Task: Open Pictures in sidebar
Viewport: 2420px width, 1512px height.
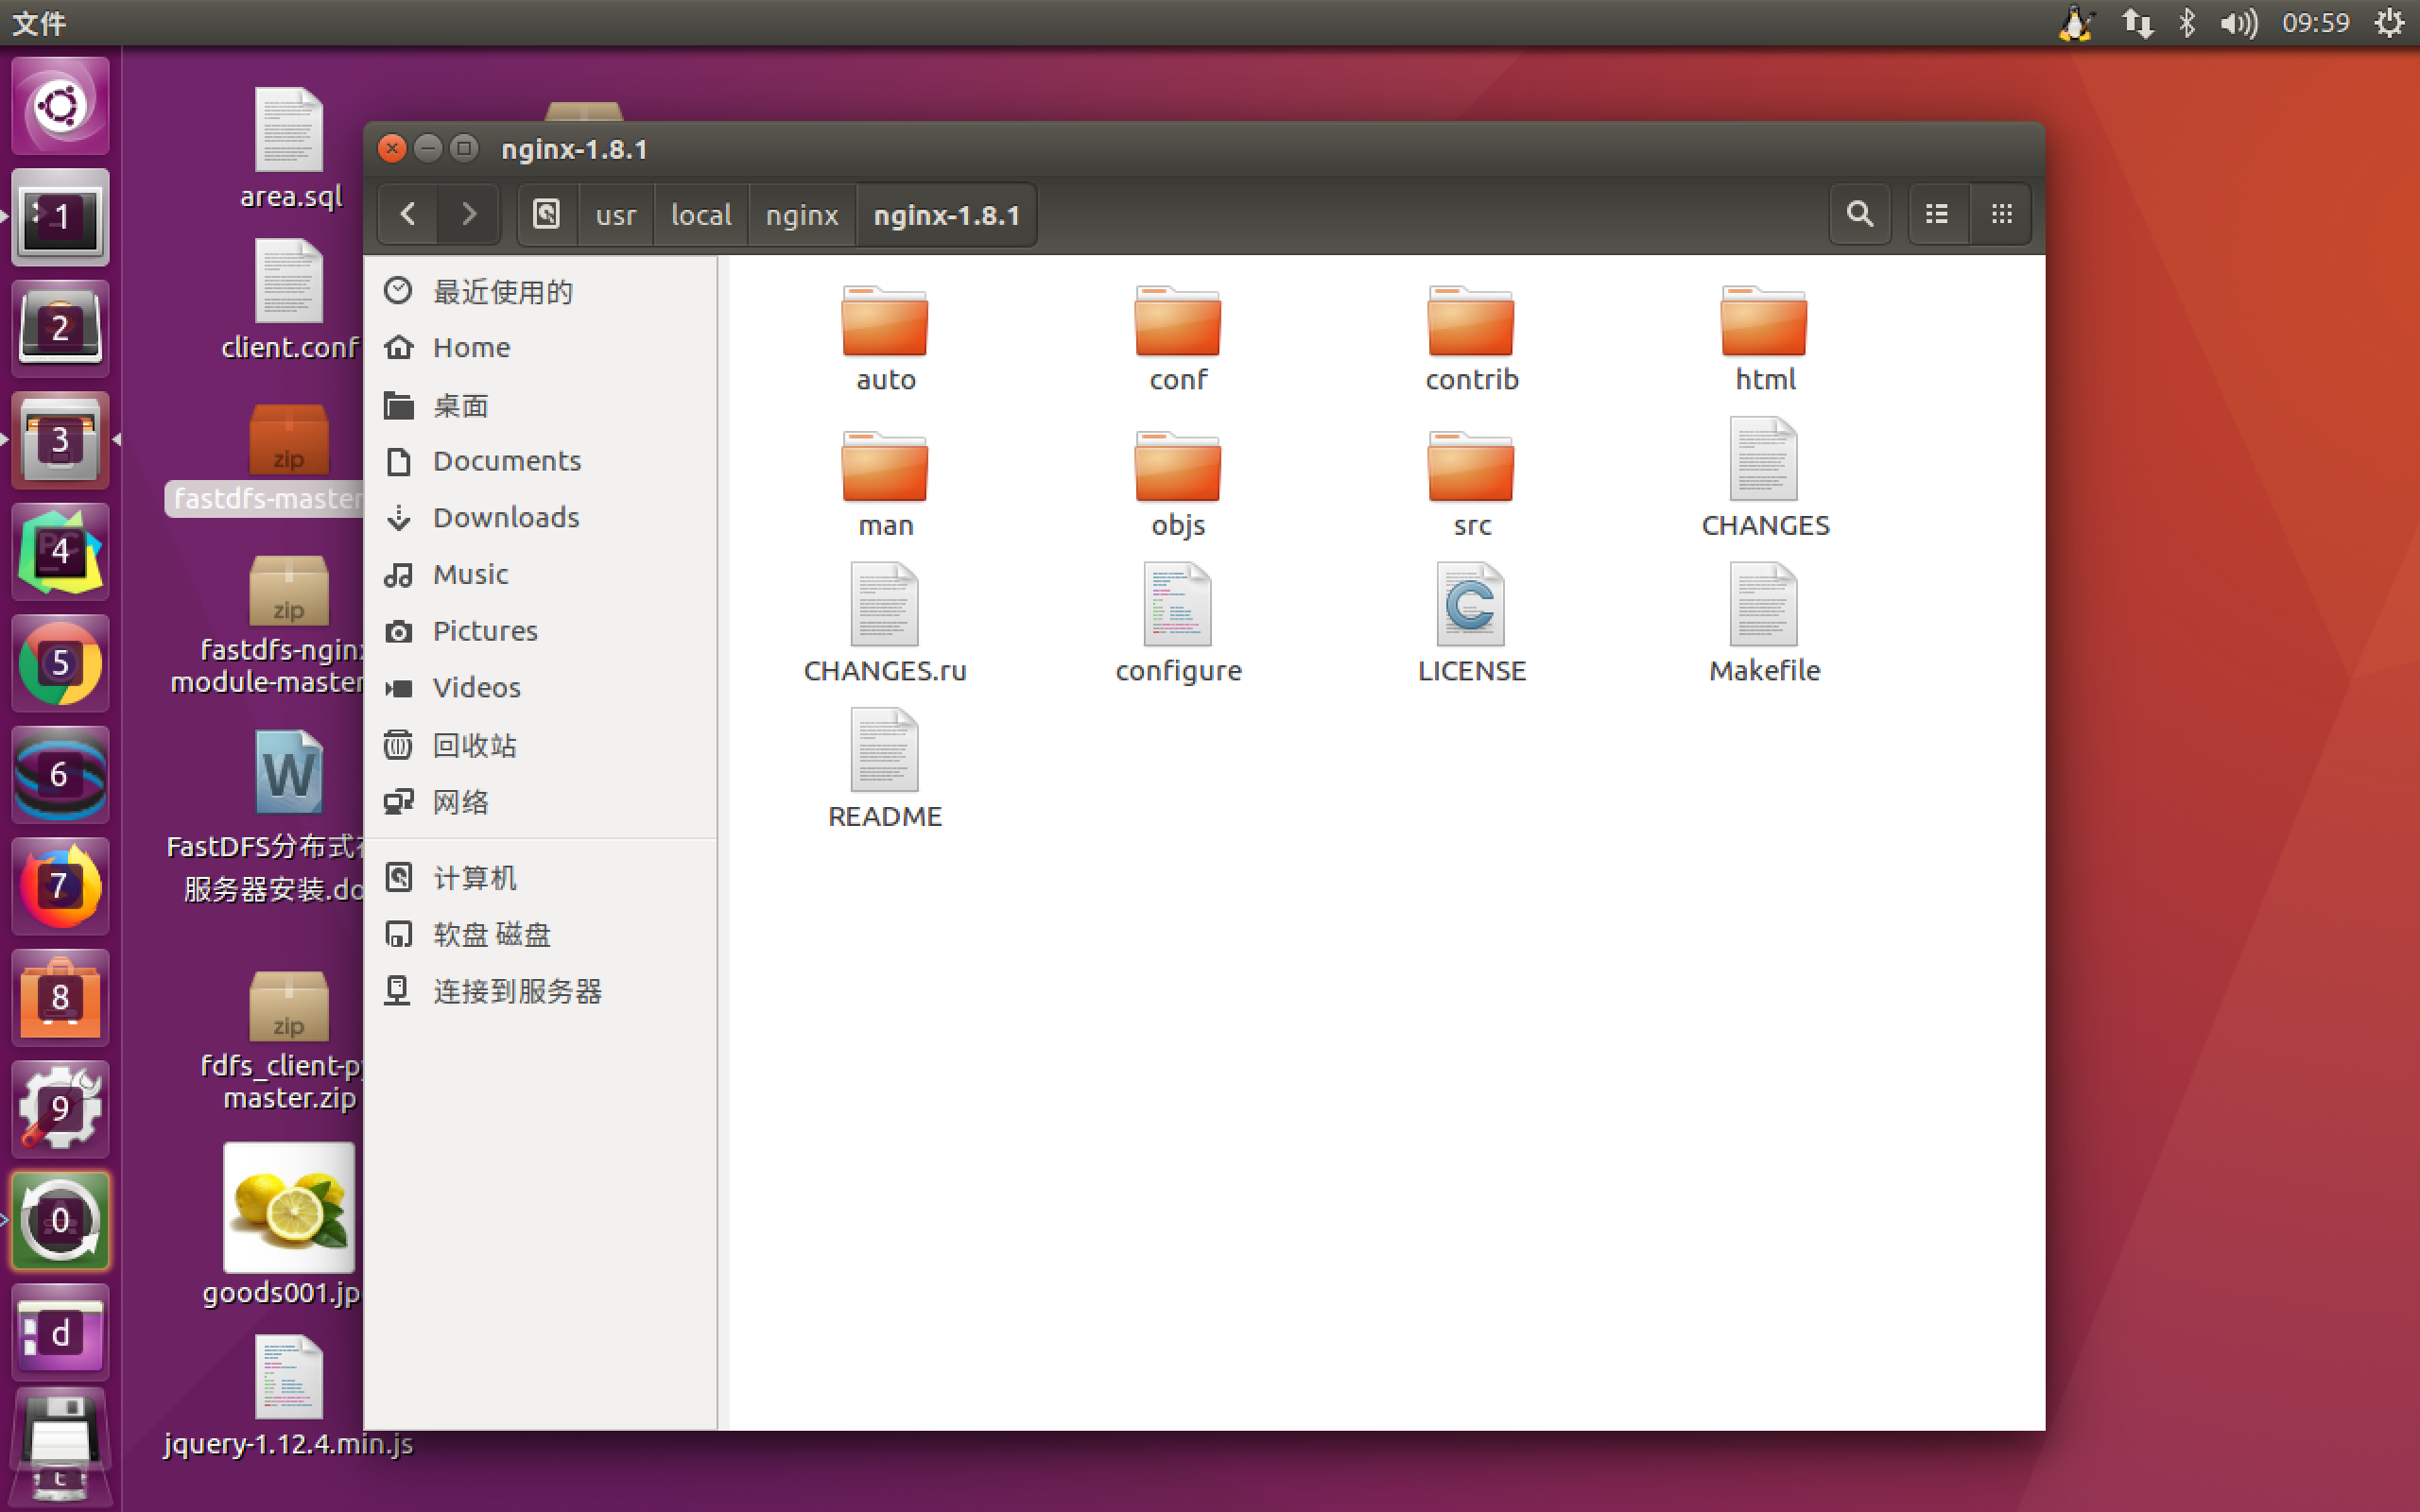Action: 541,631
